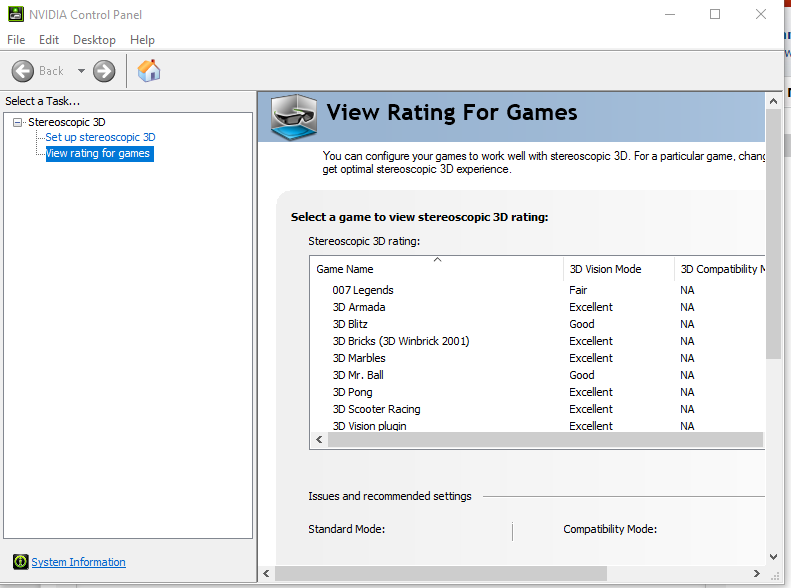
Task: Open the Back history dropdown arrow
Action: coord(81,71)
